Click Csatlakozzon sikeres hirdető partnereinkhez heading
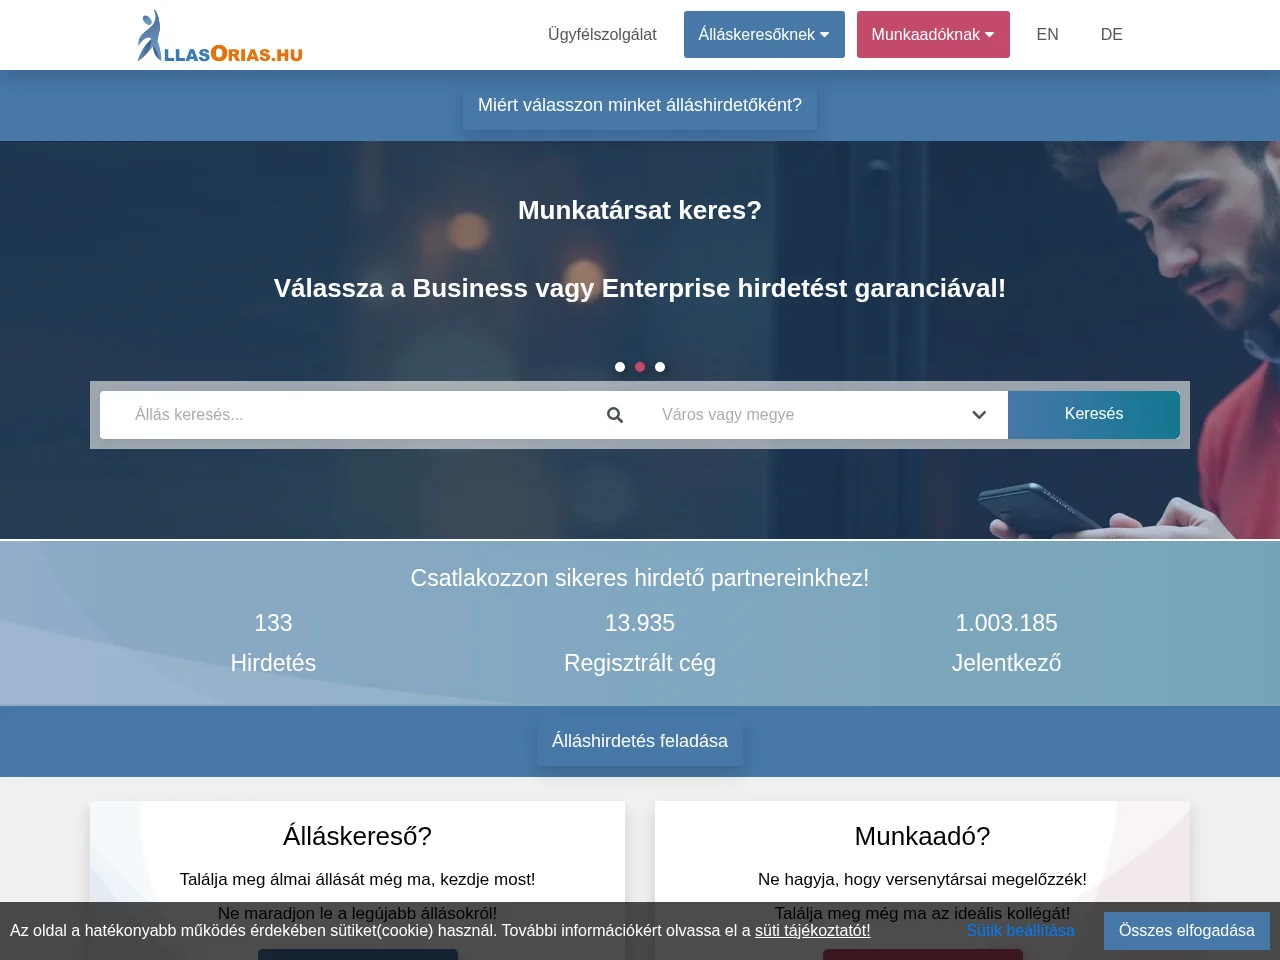1280x960 pixels. pyautogui.click(x=640, y=578)
